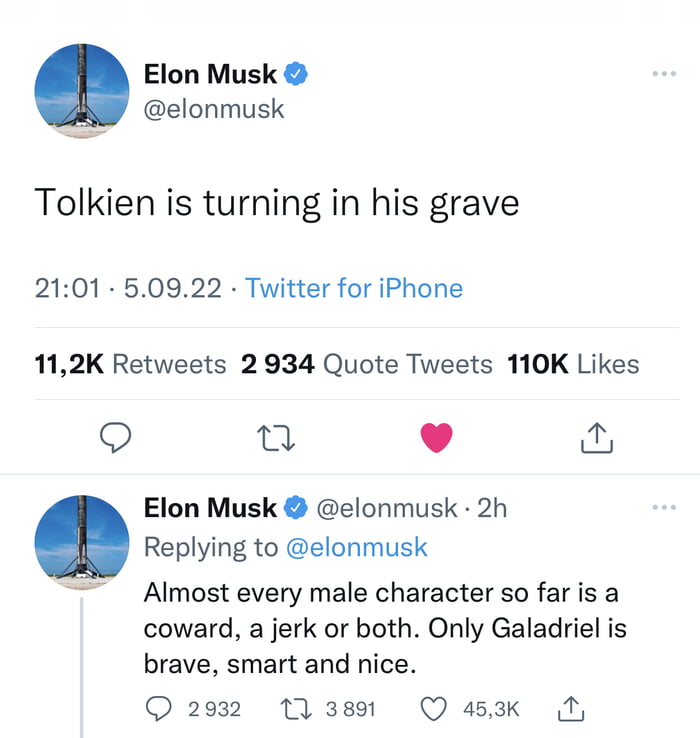Open the reply tweet's 2h timestamp

493,508
